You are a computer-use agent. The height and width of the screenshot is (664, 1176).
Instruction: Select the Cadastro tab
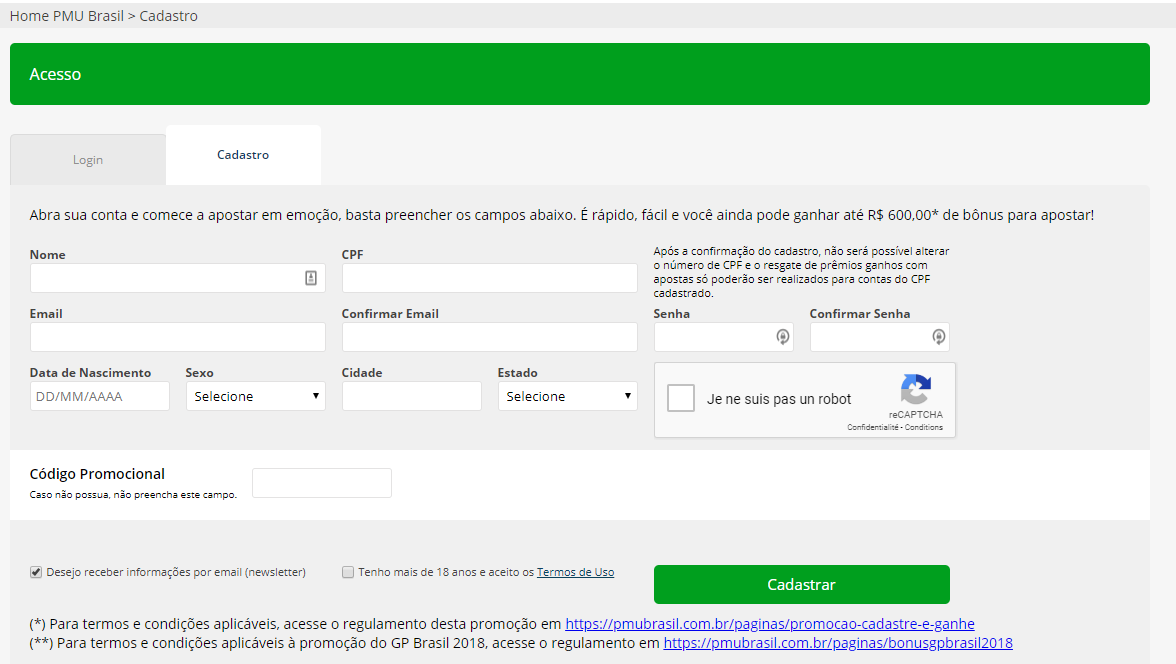[x=243, y=155]
